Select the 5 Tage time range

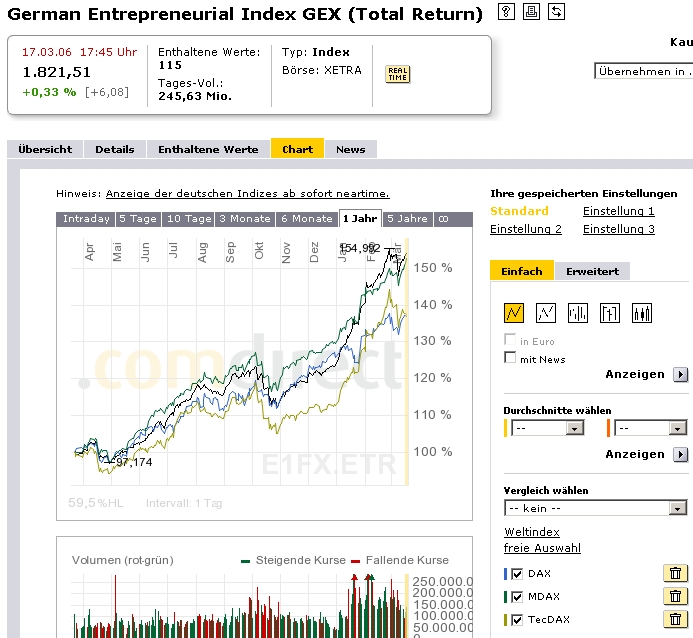pos(138,219)
